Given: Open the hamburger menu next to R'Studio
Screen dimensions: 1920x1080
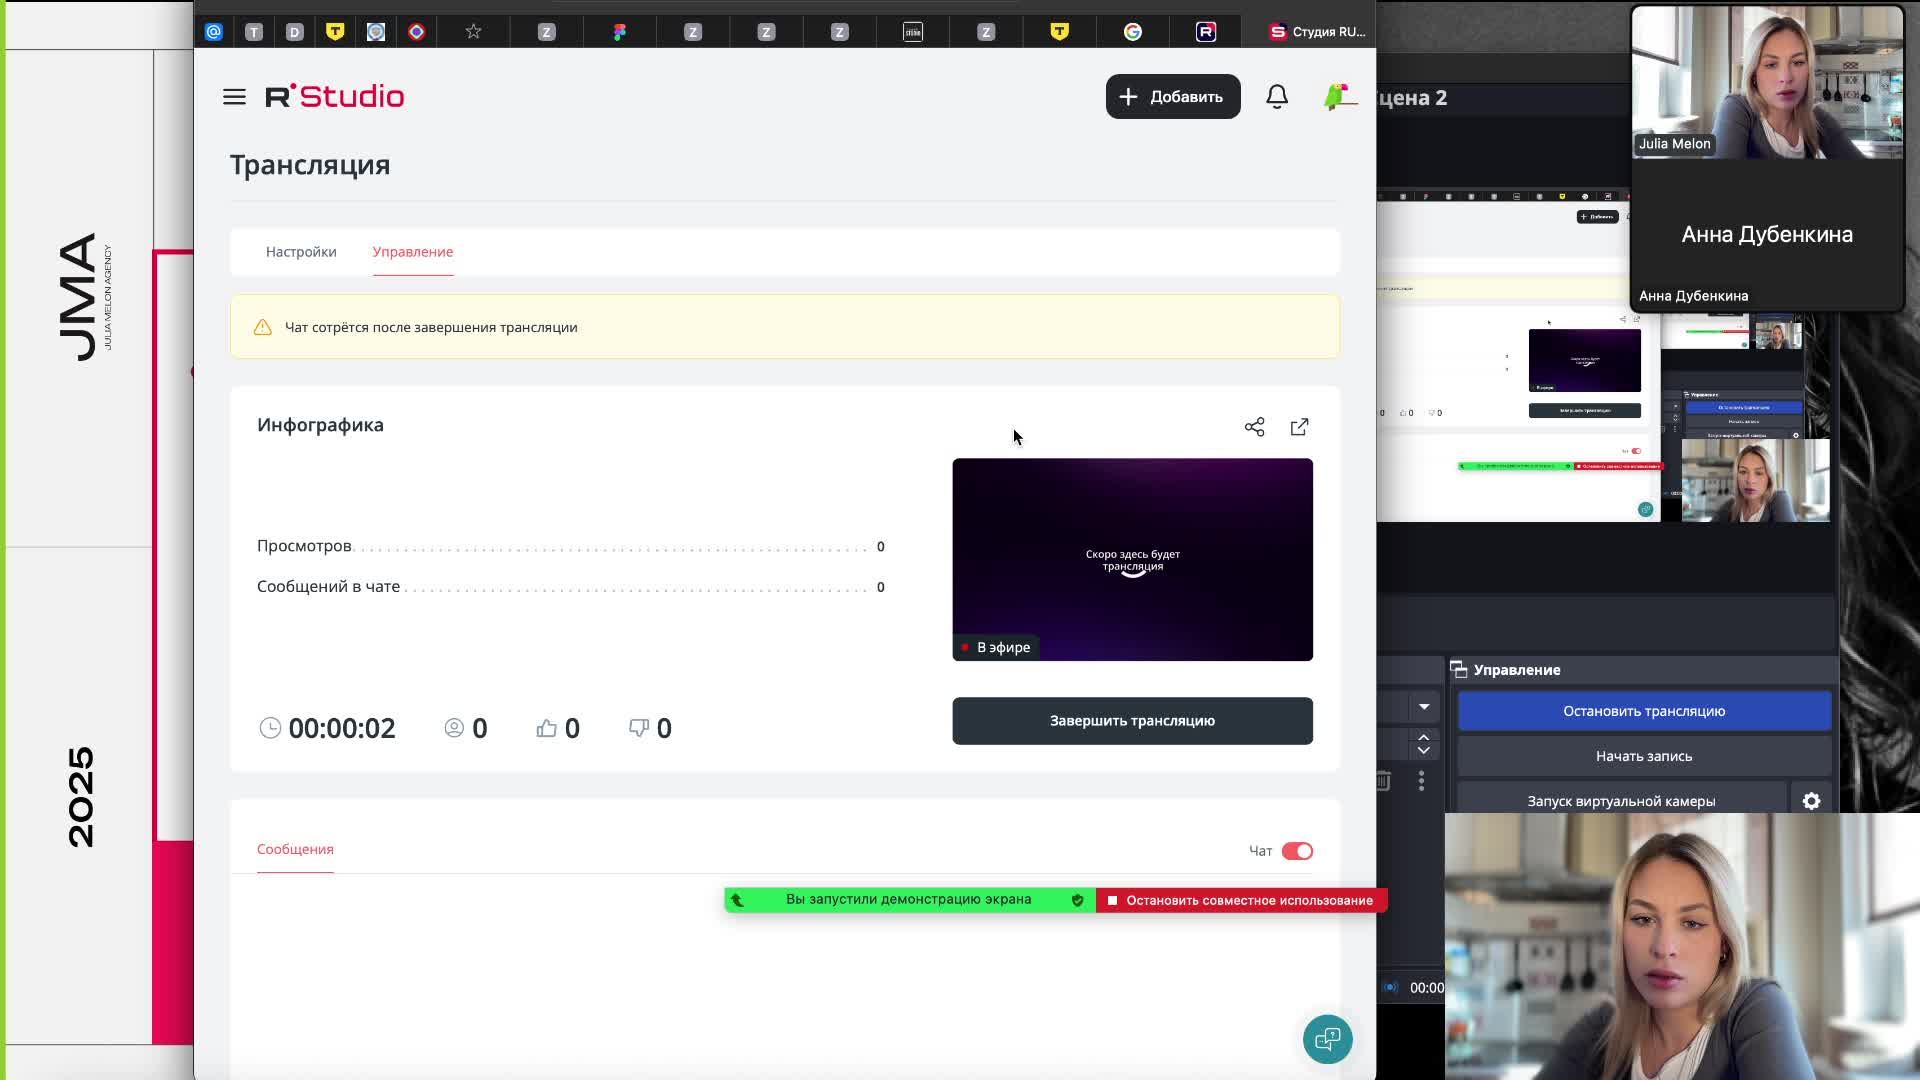Looking at the screenshot, I should pos(234,97).
